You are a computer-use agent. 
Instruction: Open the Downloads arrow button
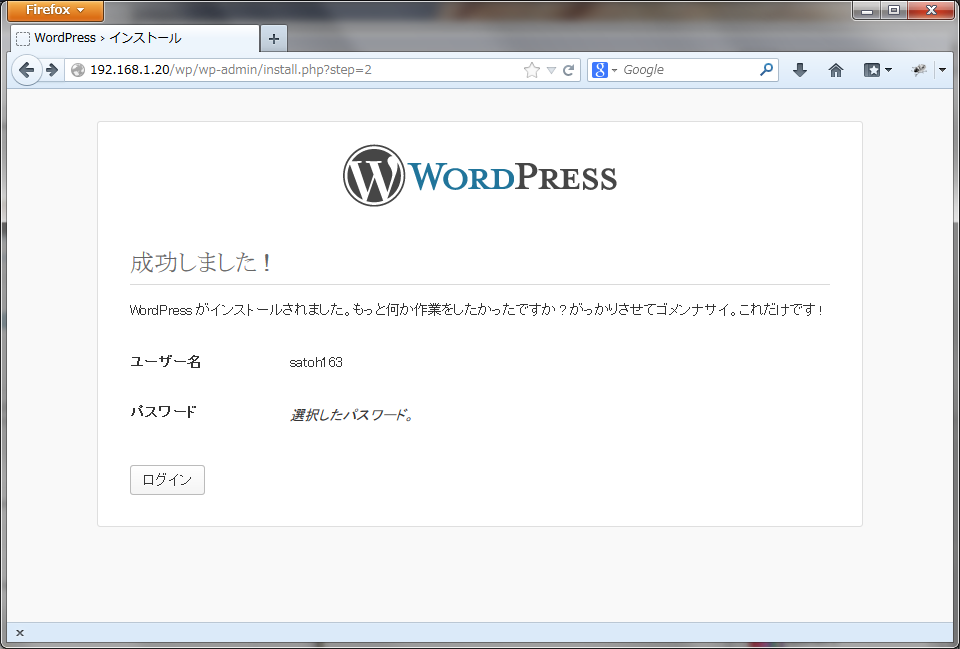click(x=800, y=70)
